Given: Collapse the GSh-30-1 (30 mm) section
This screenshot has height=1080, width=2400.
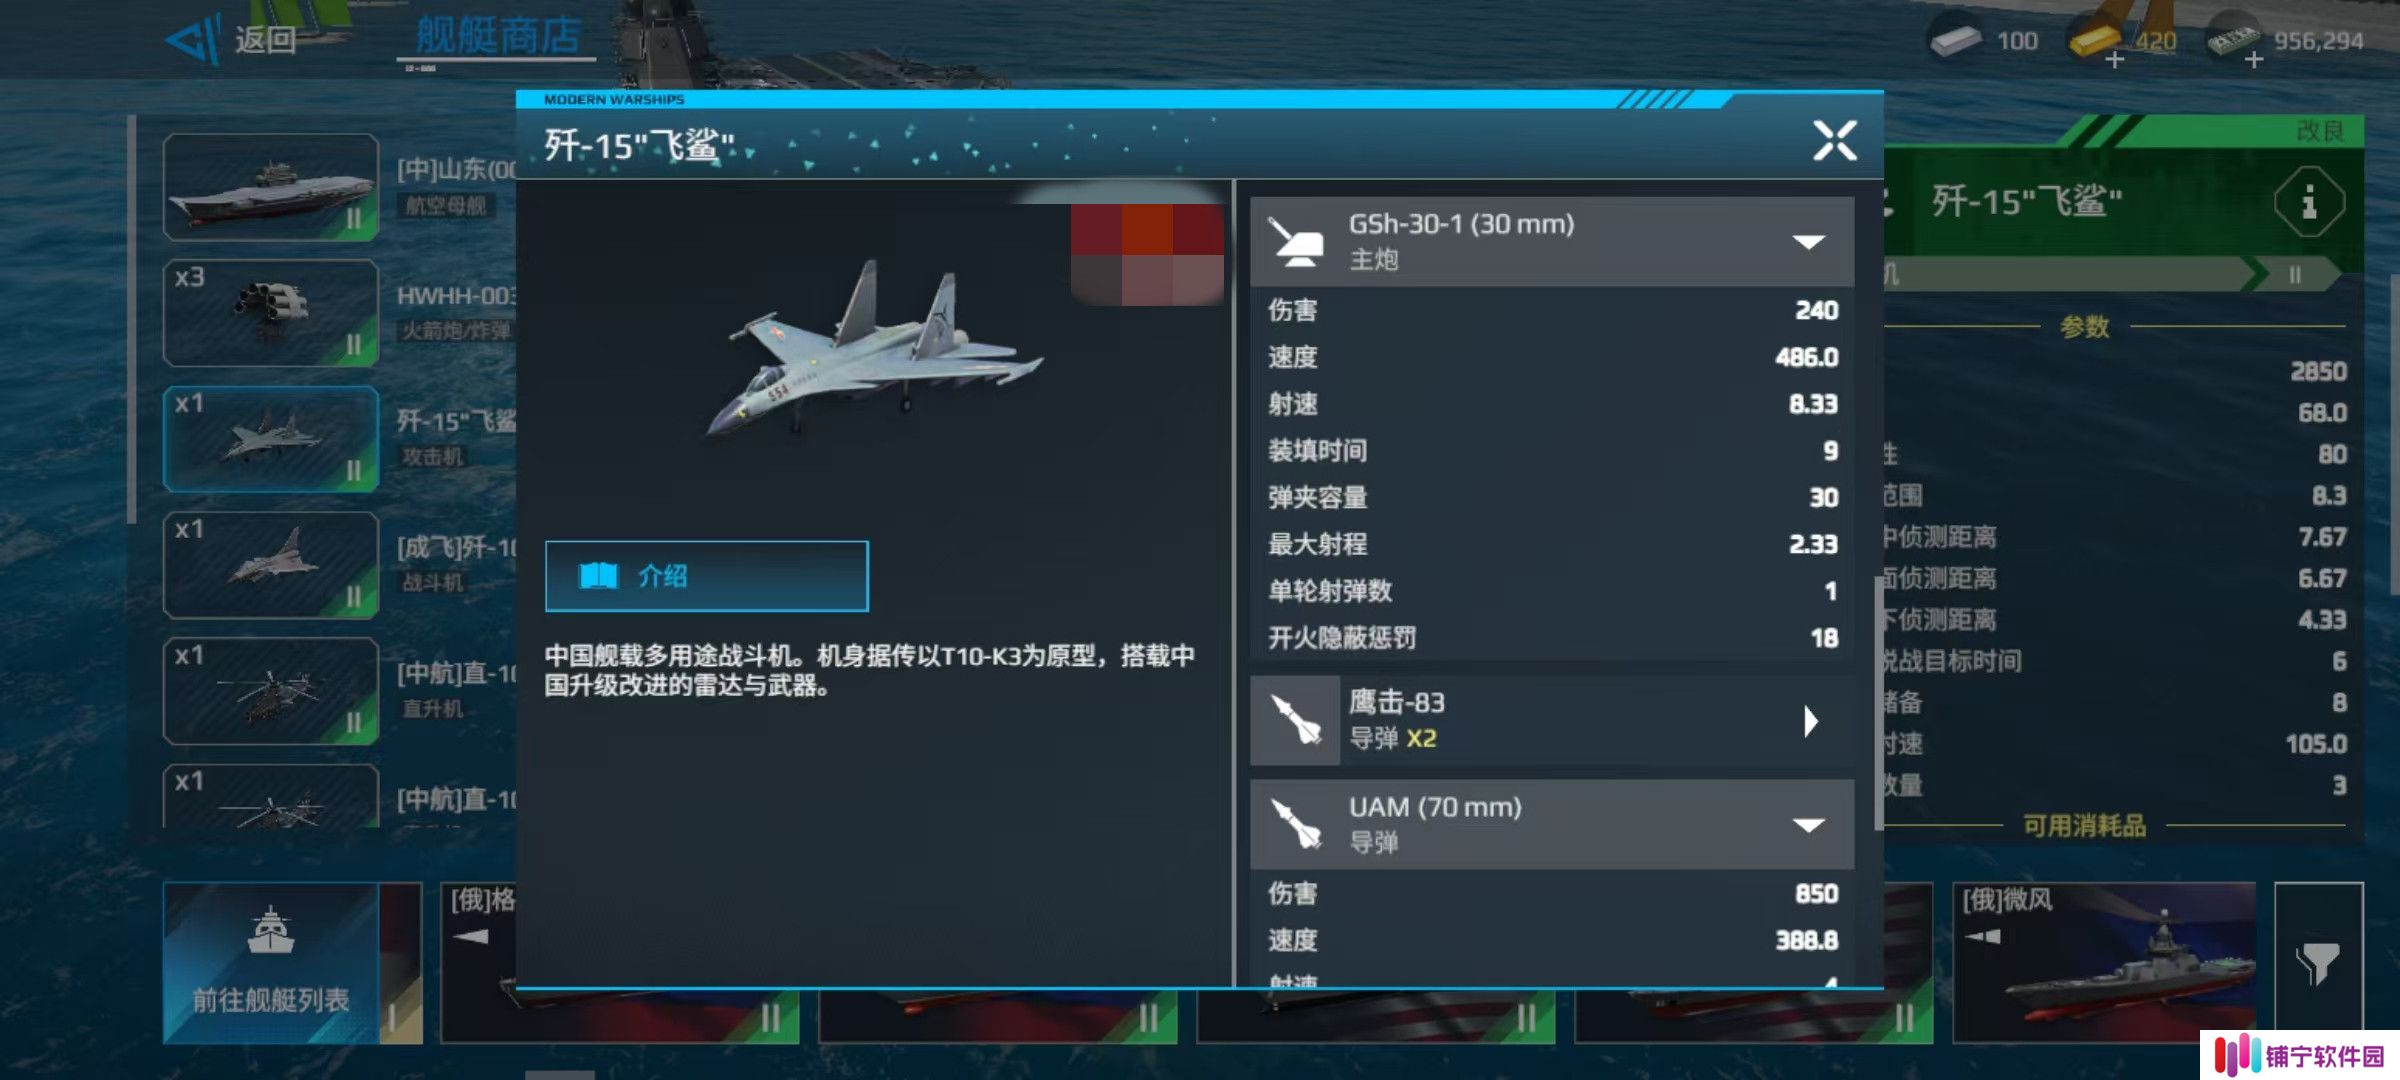Looking at the screenshot, I should pyautogui.click(x=1808, y=242).
